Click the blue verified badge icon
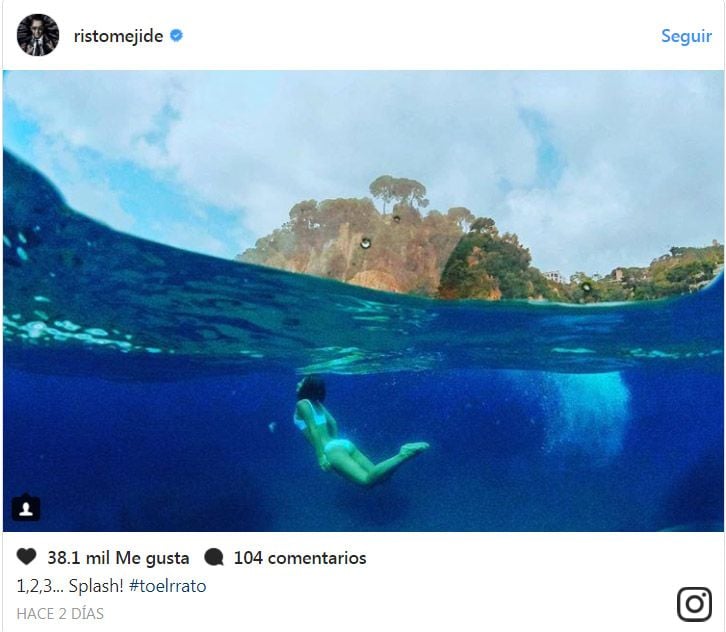 [176, 35]
